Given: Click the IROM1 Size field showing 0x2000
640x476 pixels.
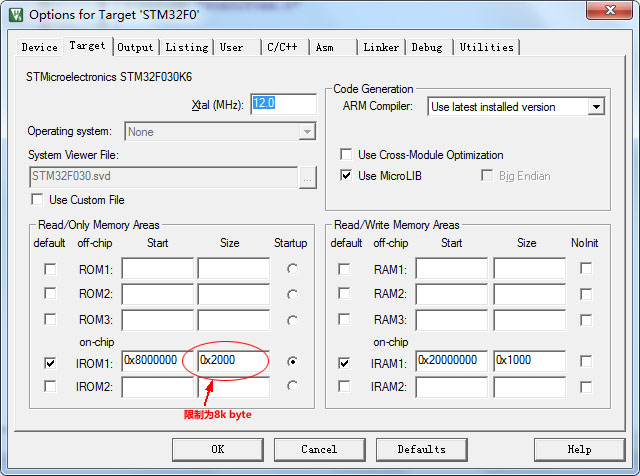Looking at the screenshot, I should 233,361.
